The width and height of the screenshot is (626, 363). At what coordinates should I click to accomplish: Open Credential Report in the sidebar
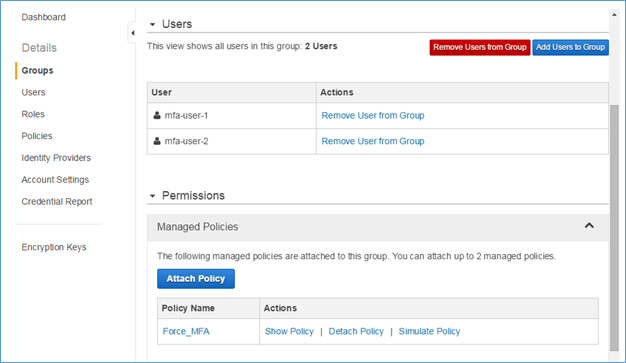pyautogui.click(x=57, y=202)
